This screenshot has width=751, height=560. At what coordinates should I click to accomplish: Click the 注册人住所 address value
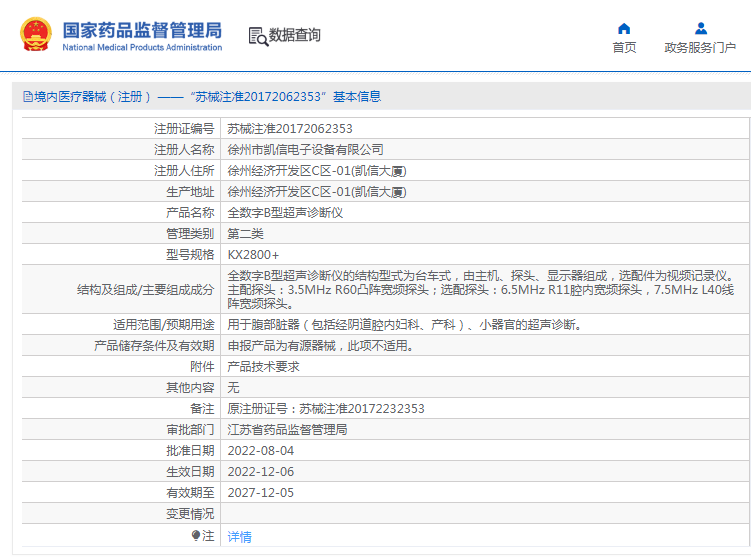[317, 171]
